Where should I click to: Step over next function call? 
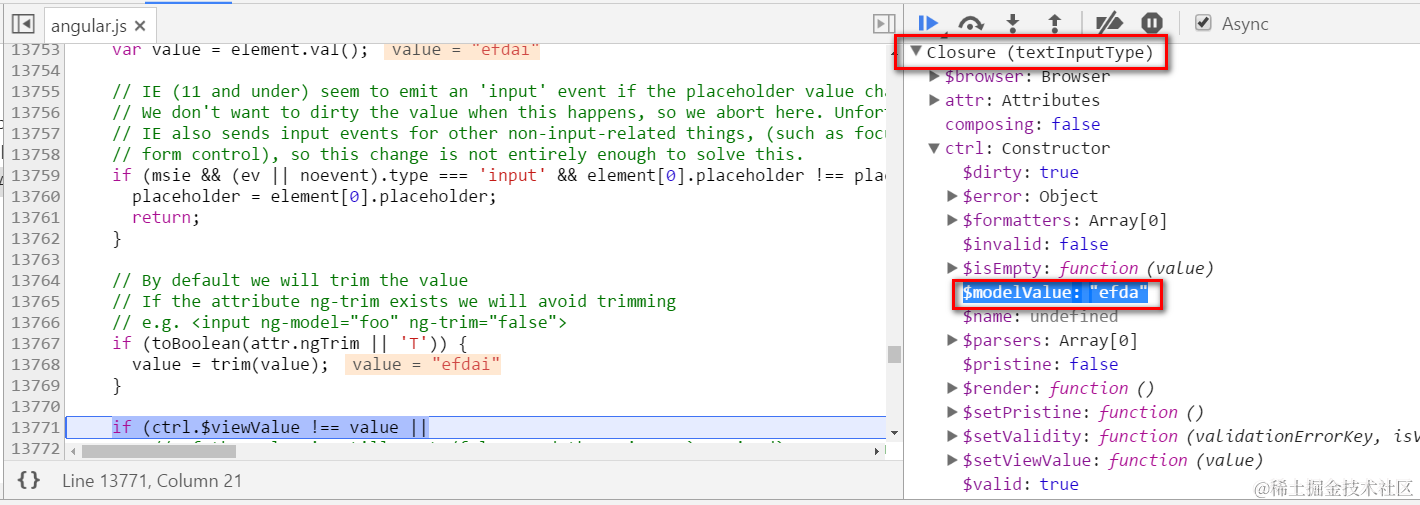click(971, 23)
